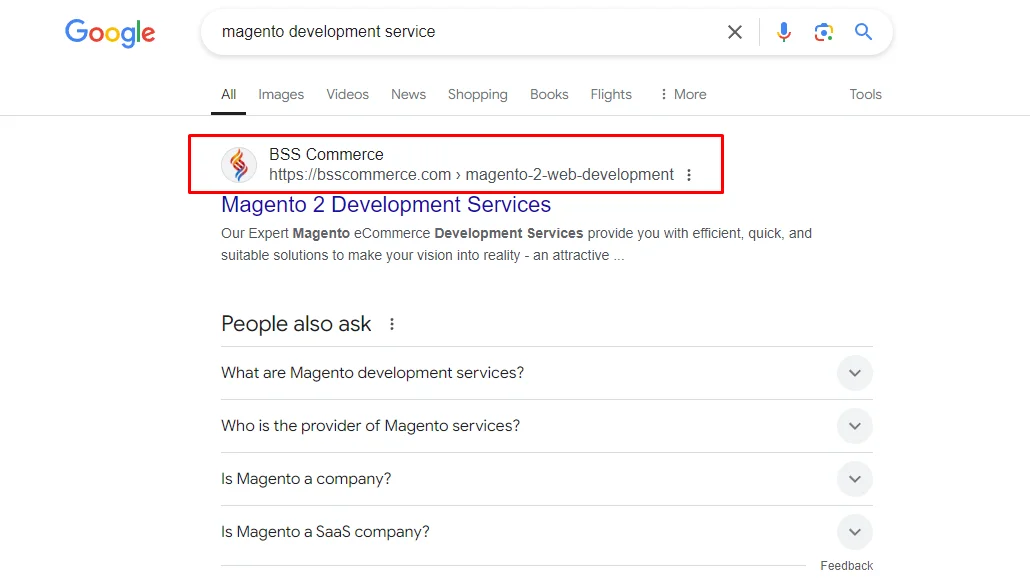The width and height of the screenshot is (1030, 585).
Task: Open the News tab
Action: (x=409, y=95)
